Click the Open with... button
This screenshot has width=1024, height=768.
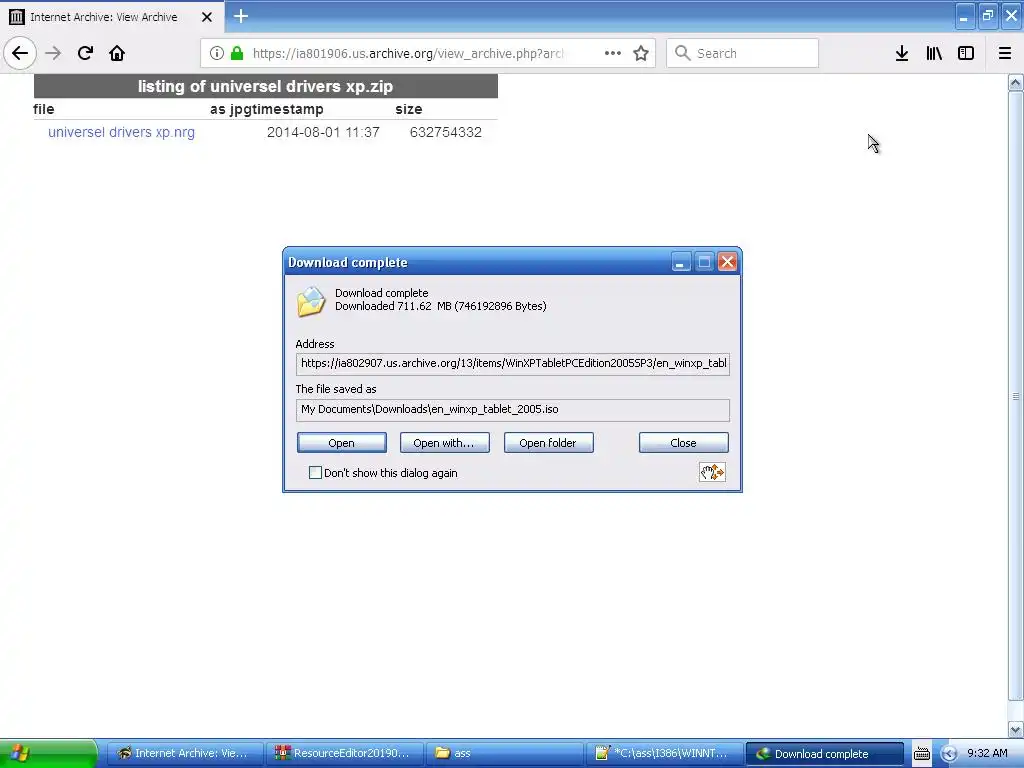[444, 443]
